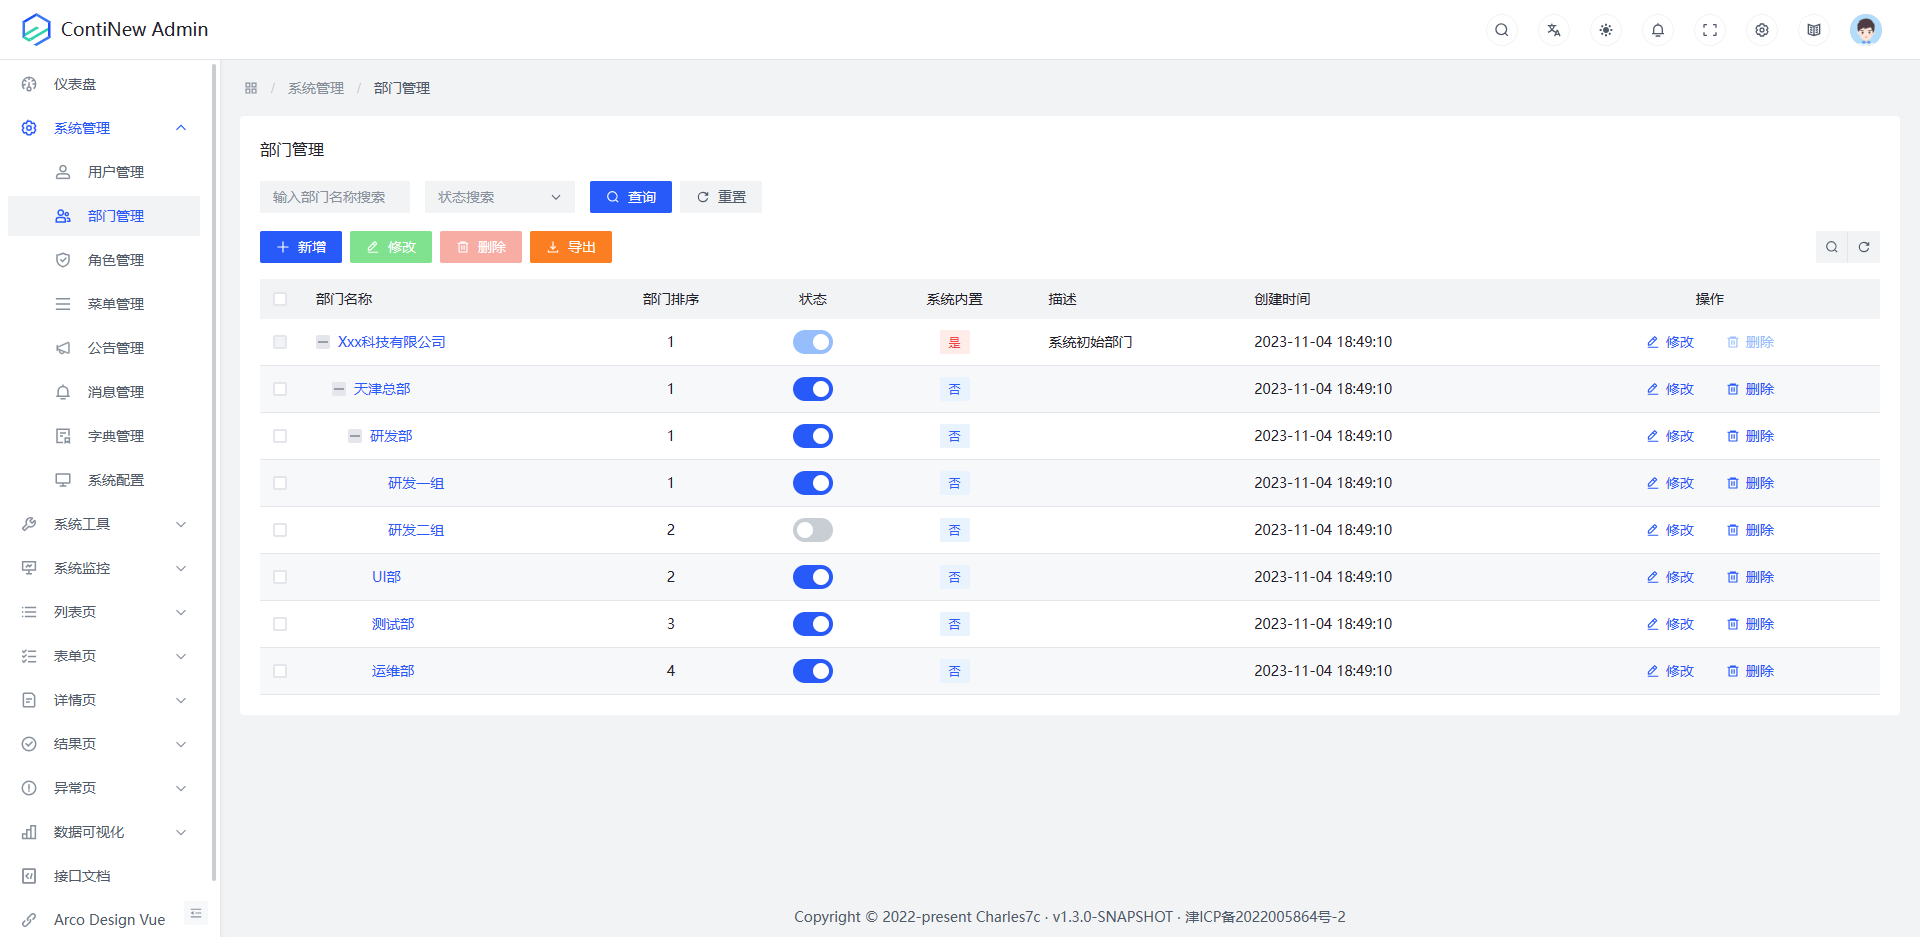The image size is (1920, 937).
Task: Click the blue 新增 button
Action: (x=301, y=247)
